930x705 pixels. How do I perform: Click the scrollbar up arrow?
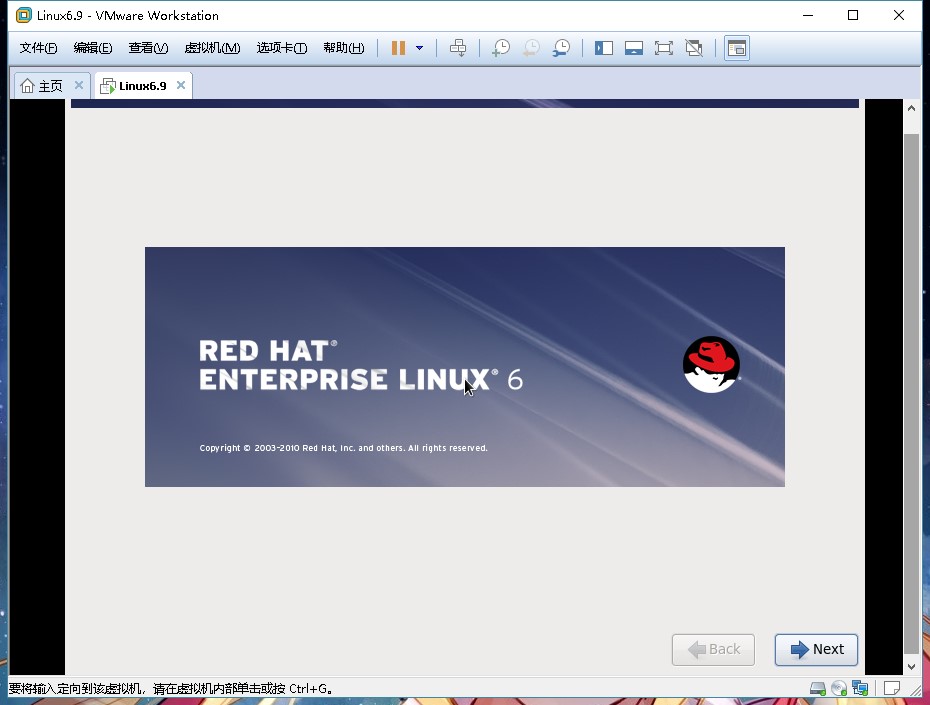(x=911, y=109)
